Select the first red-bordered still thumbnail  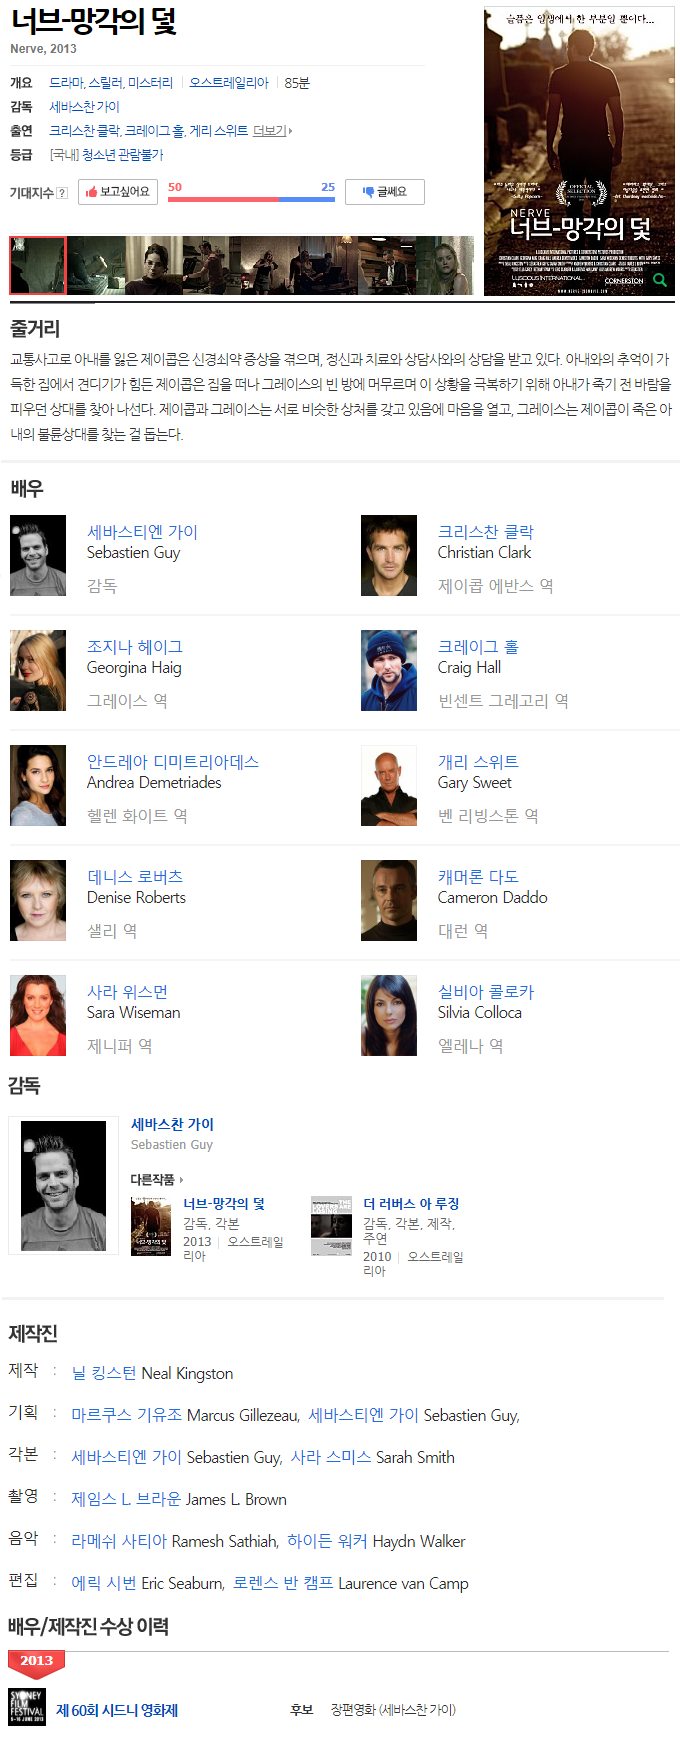coord(38,265)
